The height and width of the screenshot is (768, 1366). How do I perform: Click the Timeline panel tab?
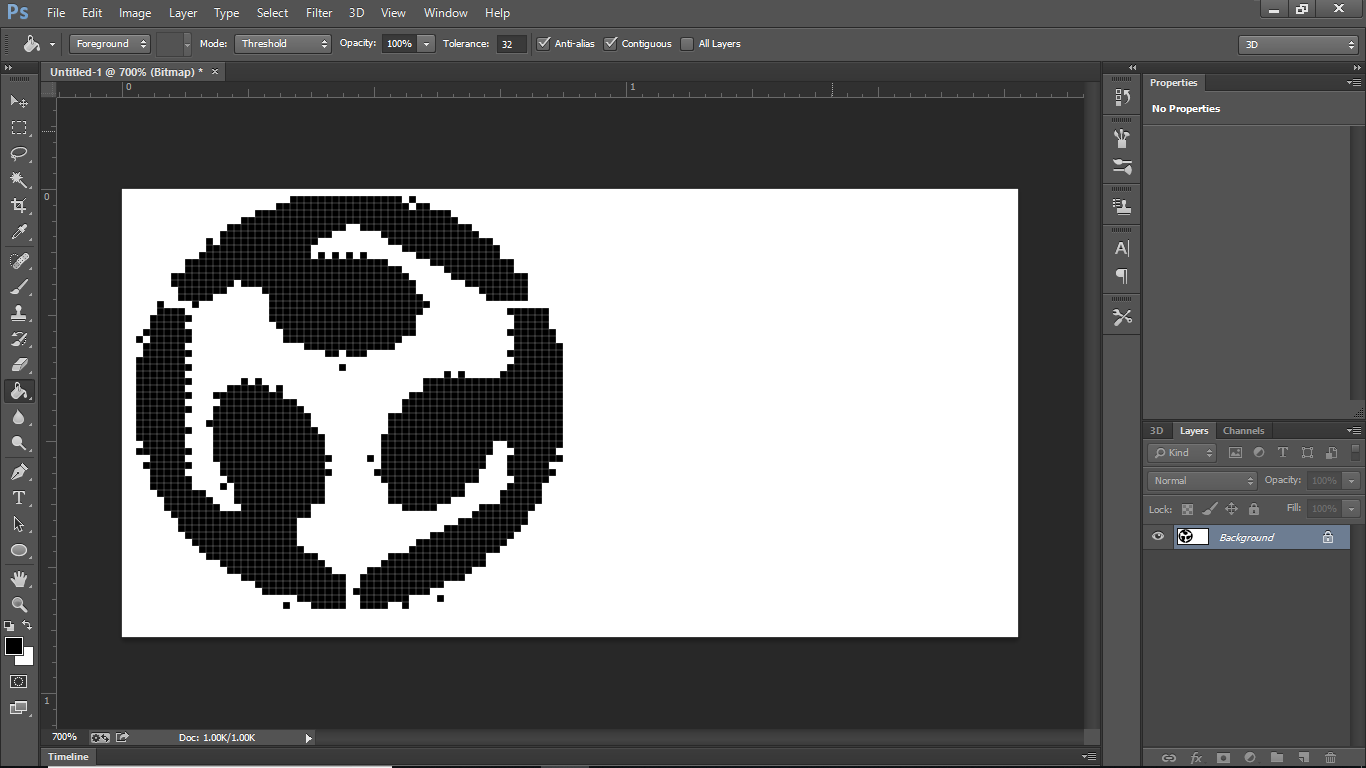69,757
